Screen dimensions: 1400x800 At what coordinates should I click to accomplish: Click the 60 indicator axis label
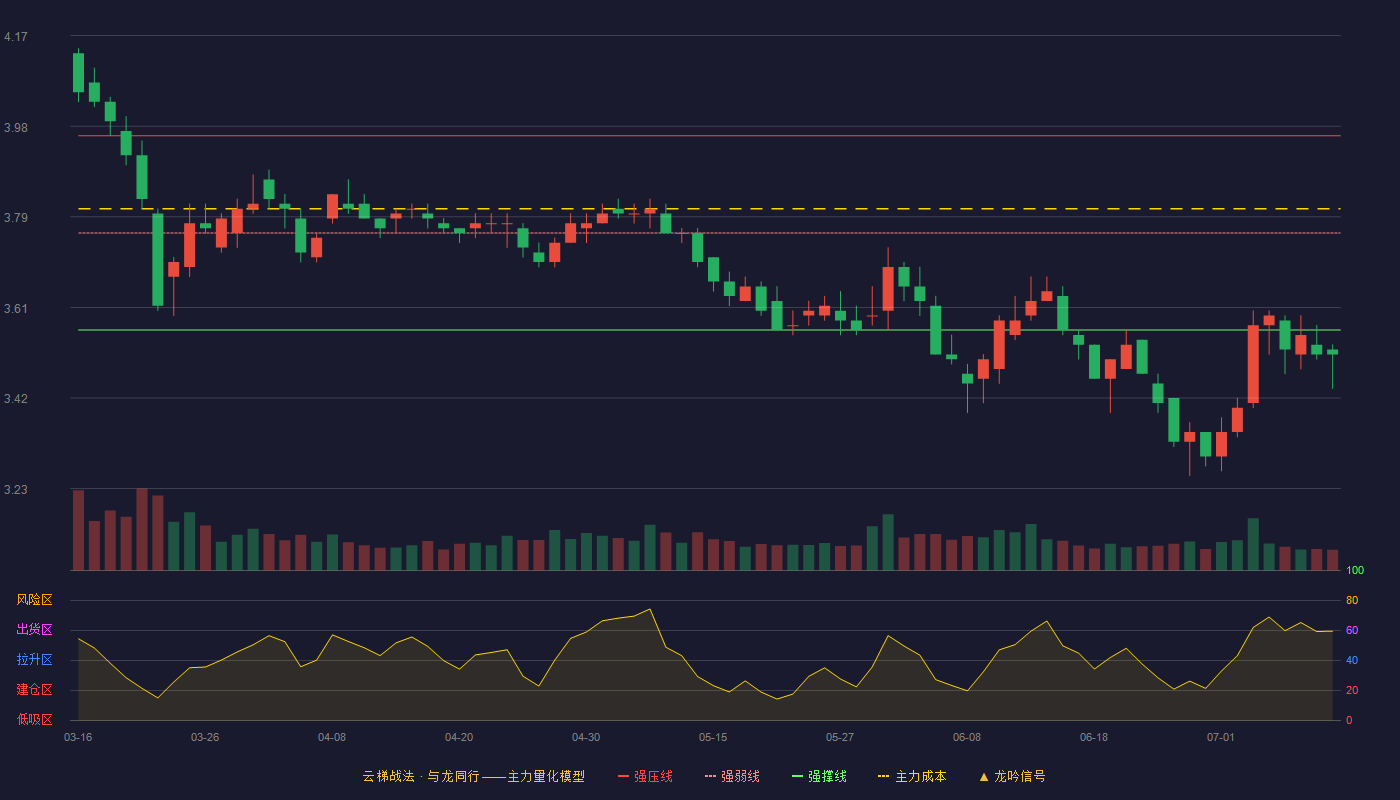tap(1352, 630)
